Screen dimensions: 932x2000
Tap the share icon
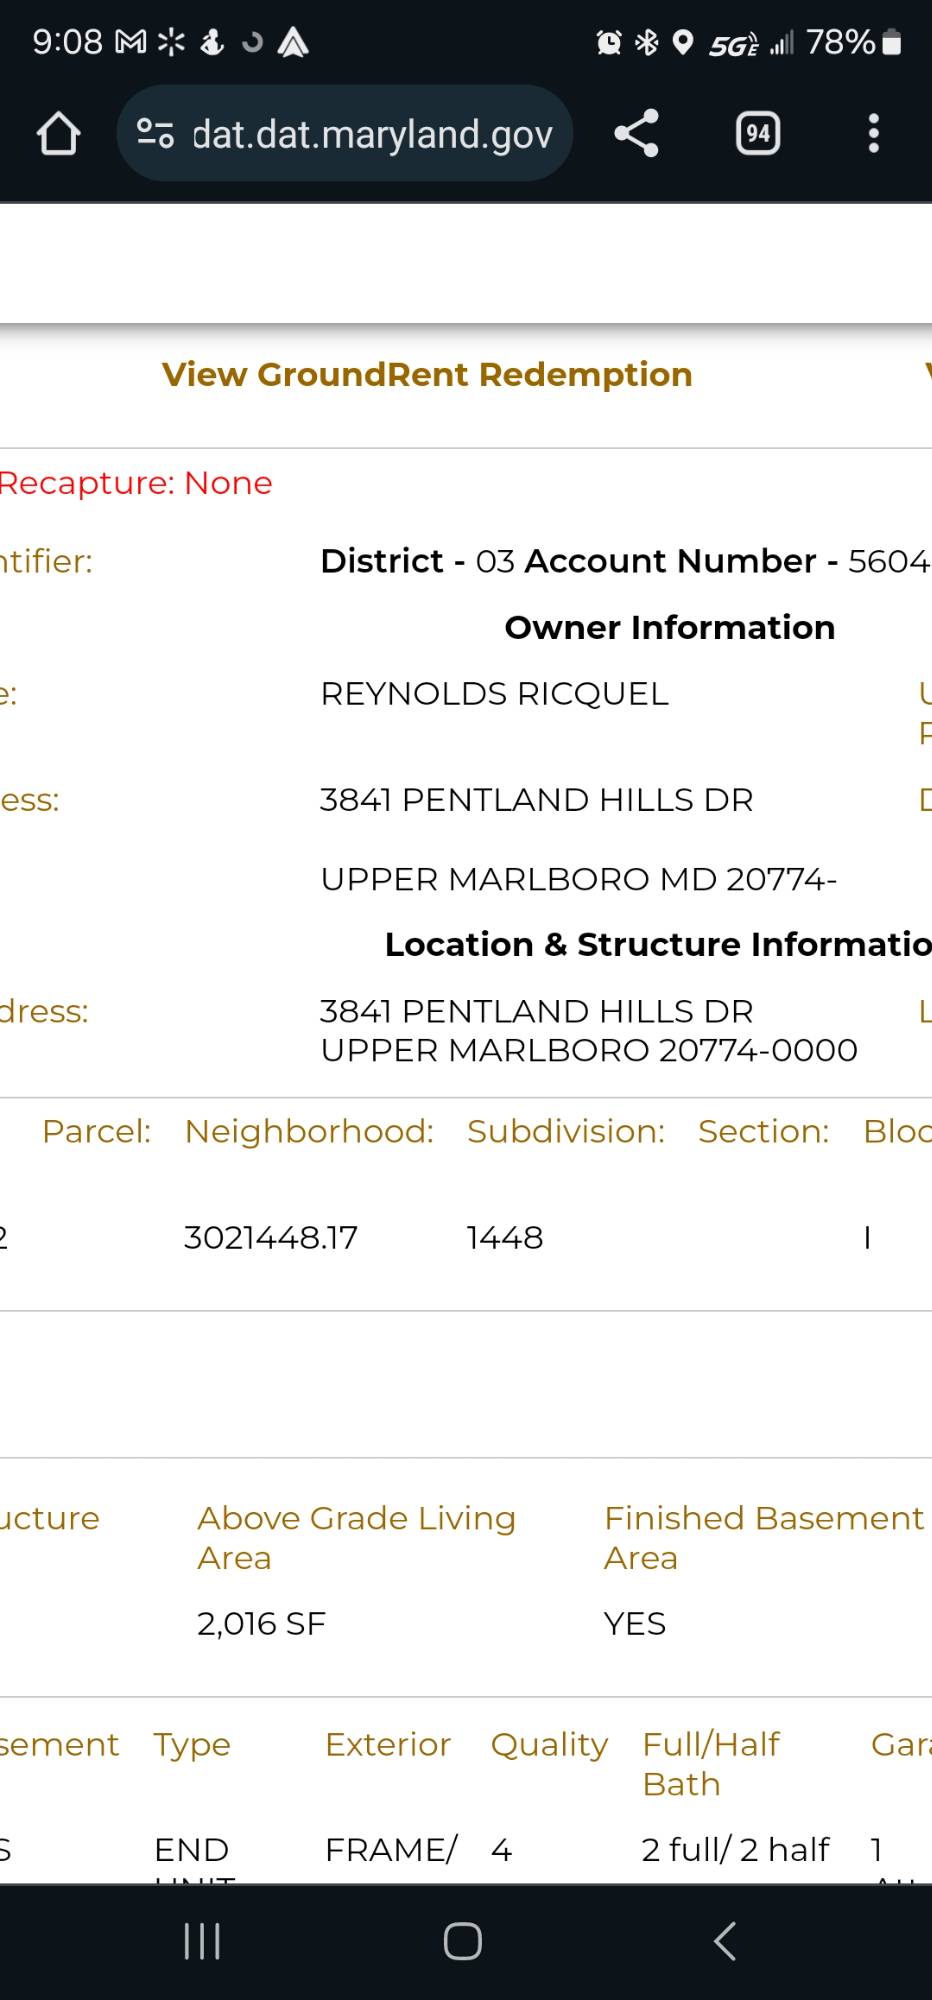[636, 134]
